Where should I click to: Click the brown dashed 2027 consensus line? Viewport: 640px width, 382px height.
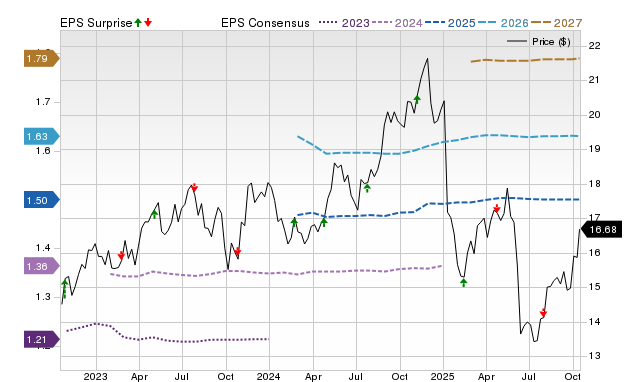point(526,60)
